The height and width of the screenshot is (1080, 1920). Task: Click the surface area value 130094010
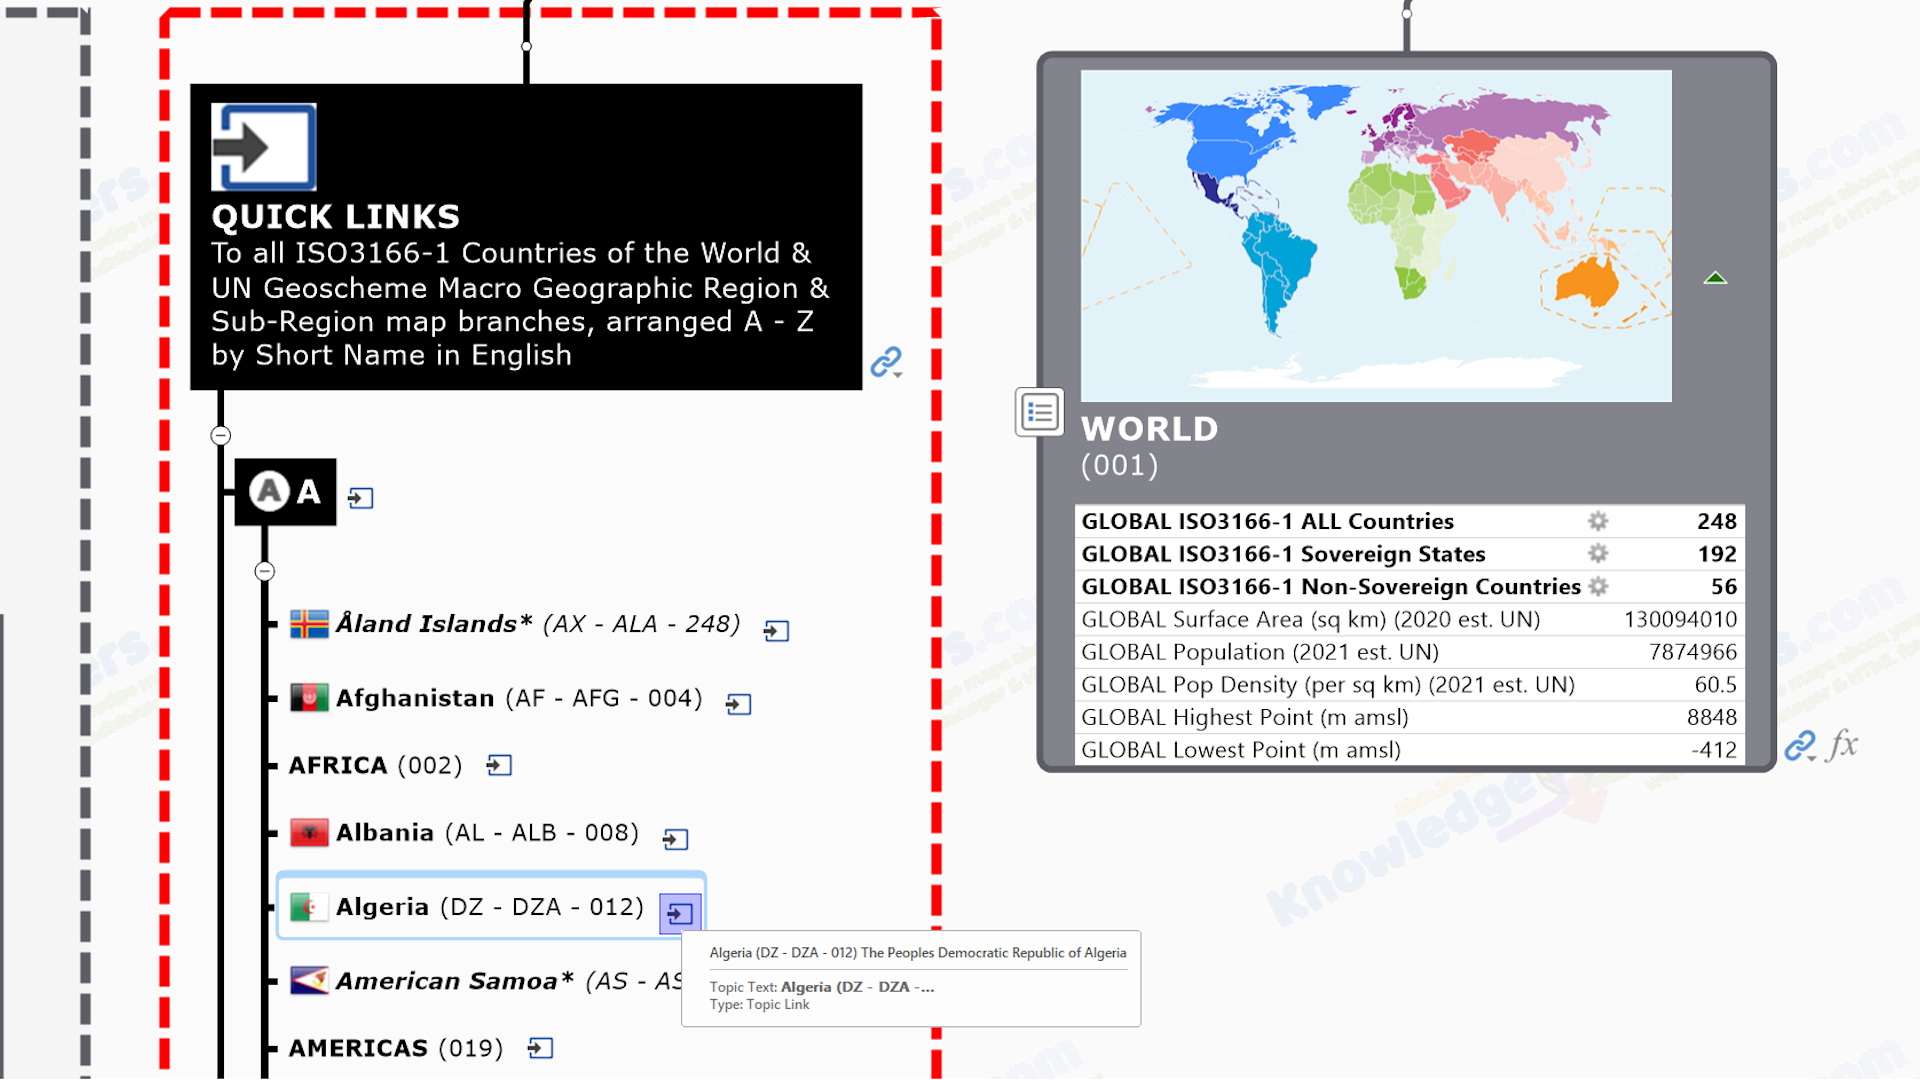point(1680,619)
